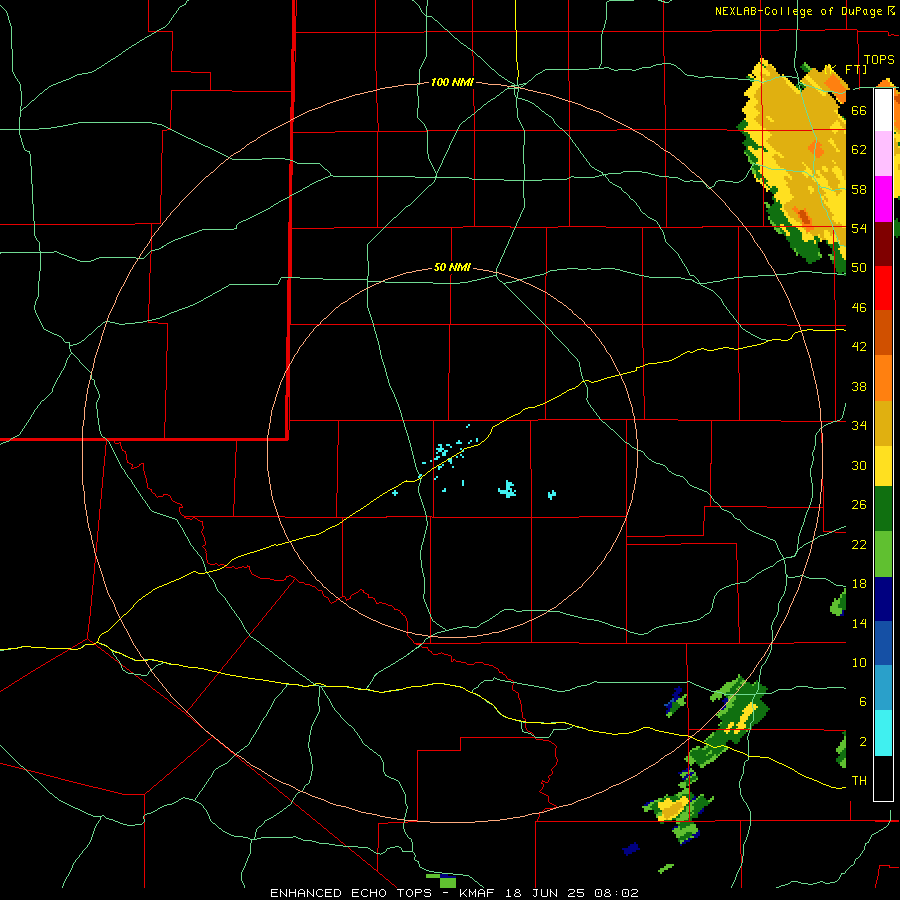Click the "50 NMI" range ring label
900x900 pixels.
(452, 267)
